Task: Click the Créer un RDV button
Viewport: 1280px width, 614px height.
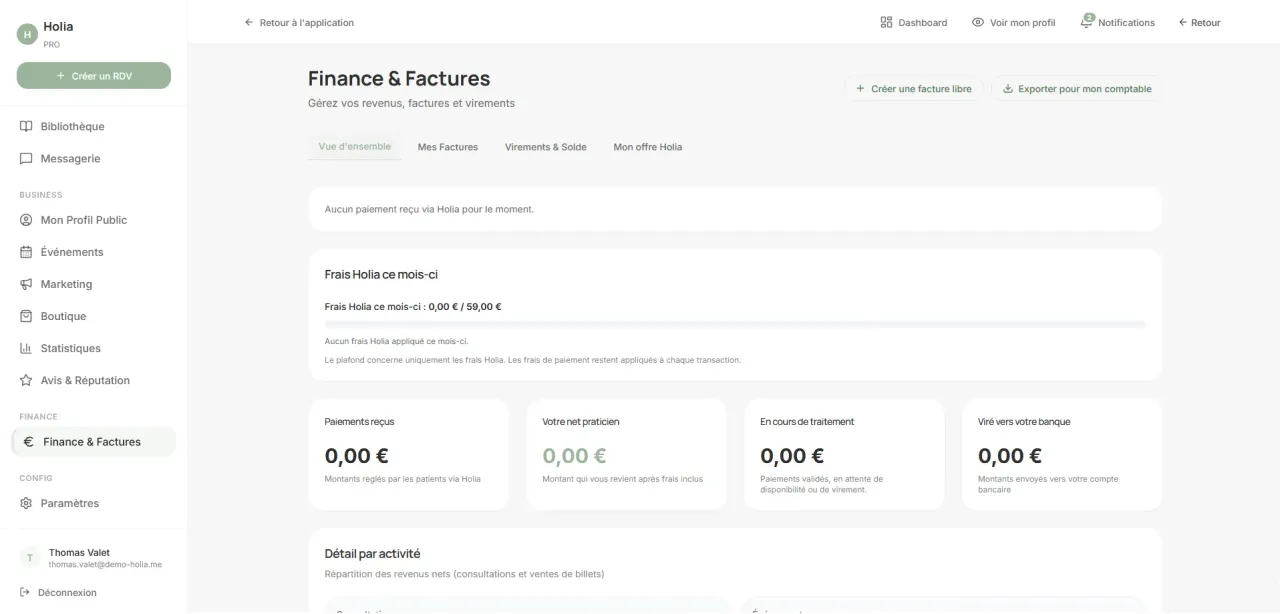Action: 94,76
